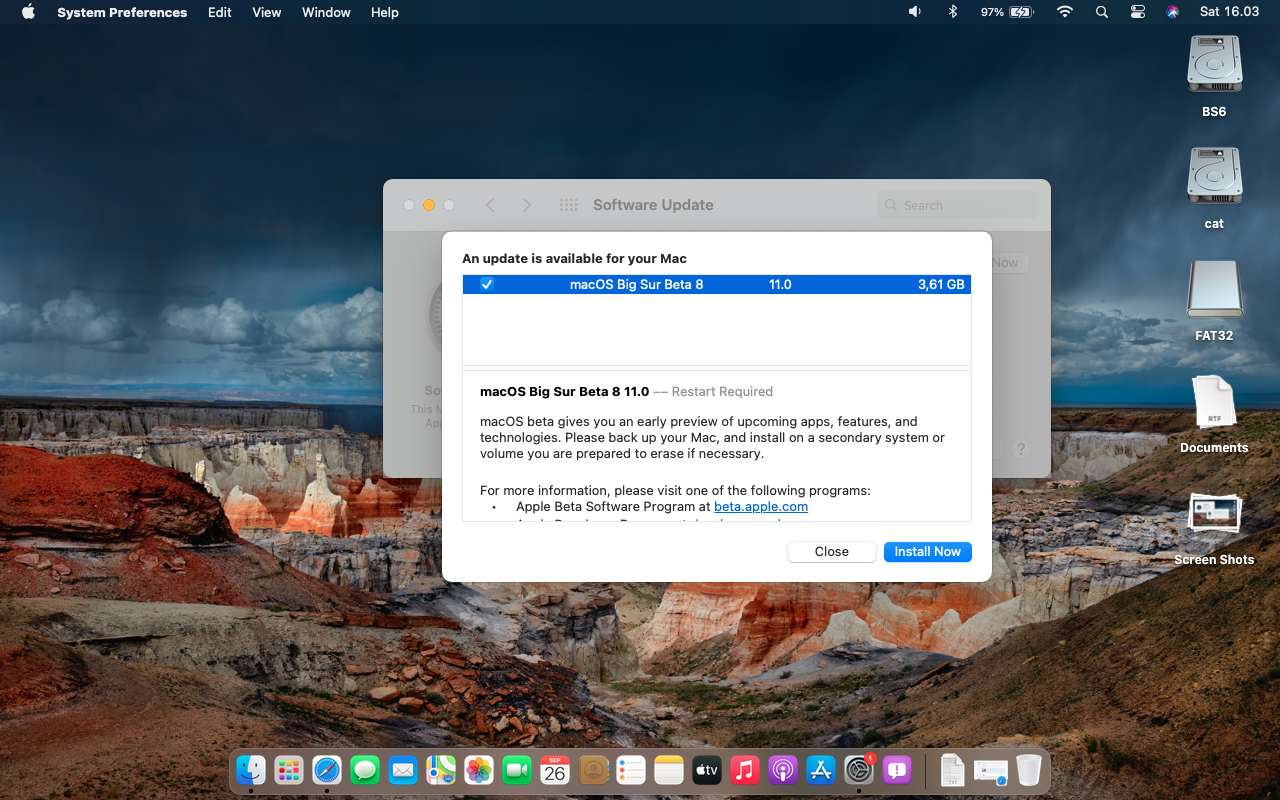Open the Window menu
This screenshot has height=800, width=1280.
[x=326, y=12]
